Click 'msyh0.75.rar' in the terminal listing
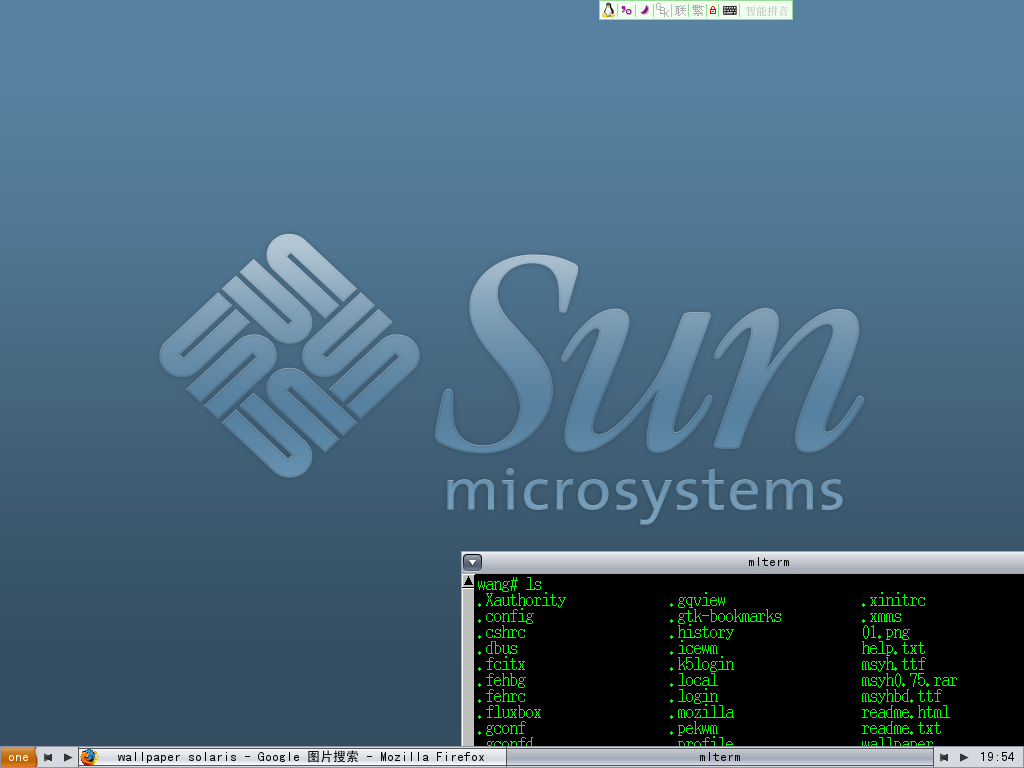 (909, 680)
